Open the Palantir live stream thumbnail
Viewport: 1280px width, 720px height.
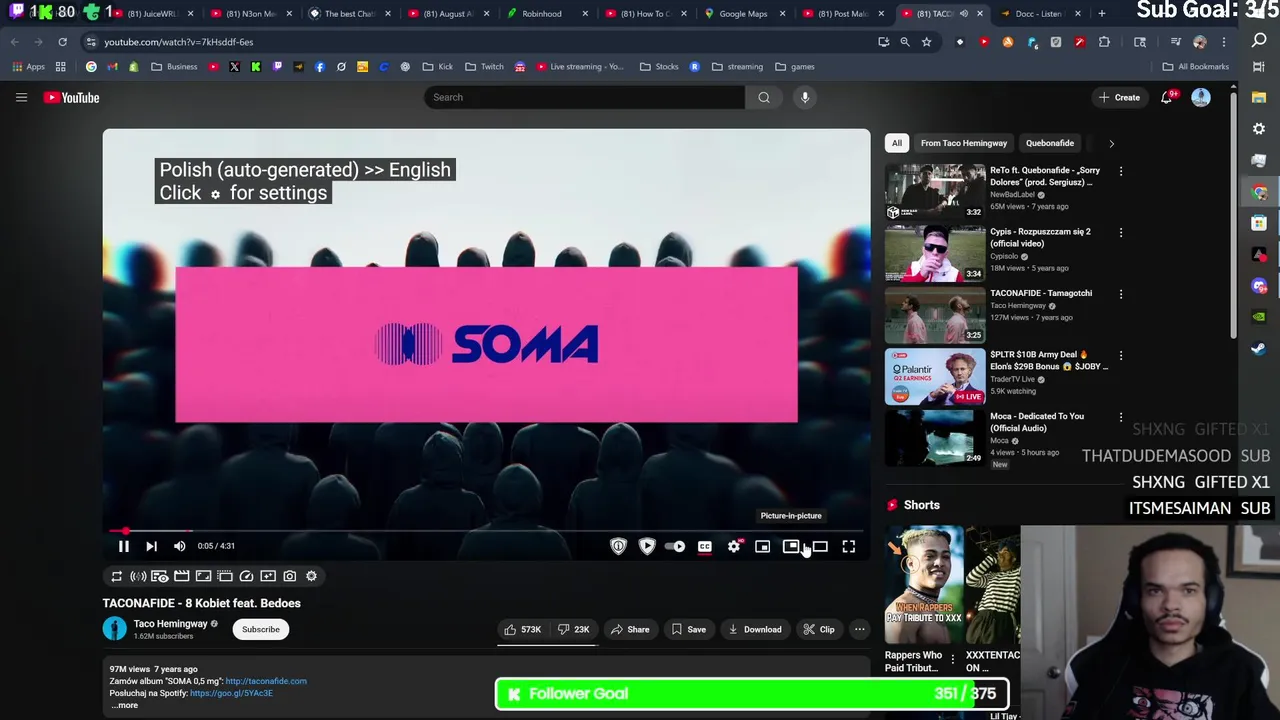coord(935,376)
